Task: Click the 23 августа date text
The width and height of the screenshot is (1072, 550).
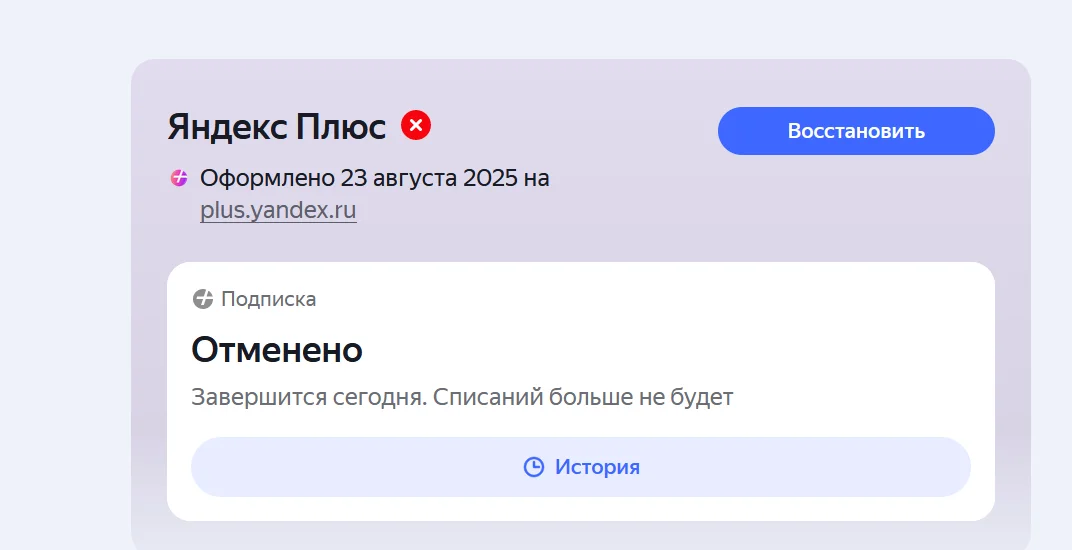Action: (399, 178)
